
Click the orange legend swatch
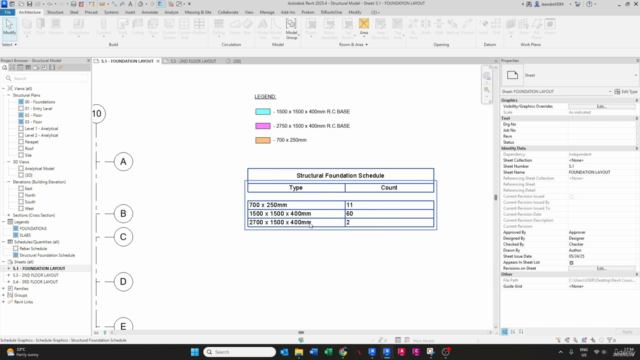pos(263,140)
